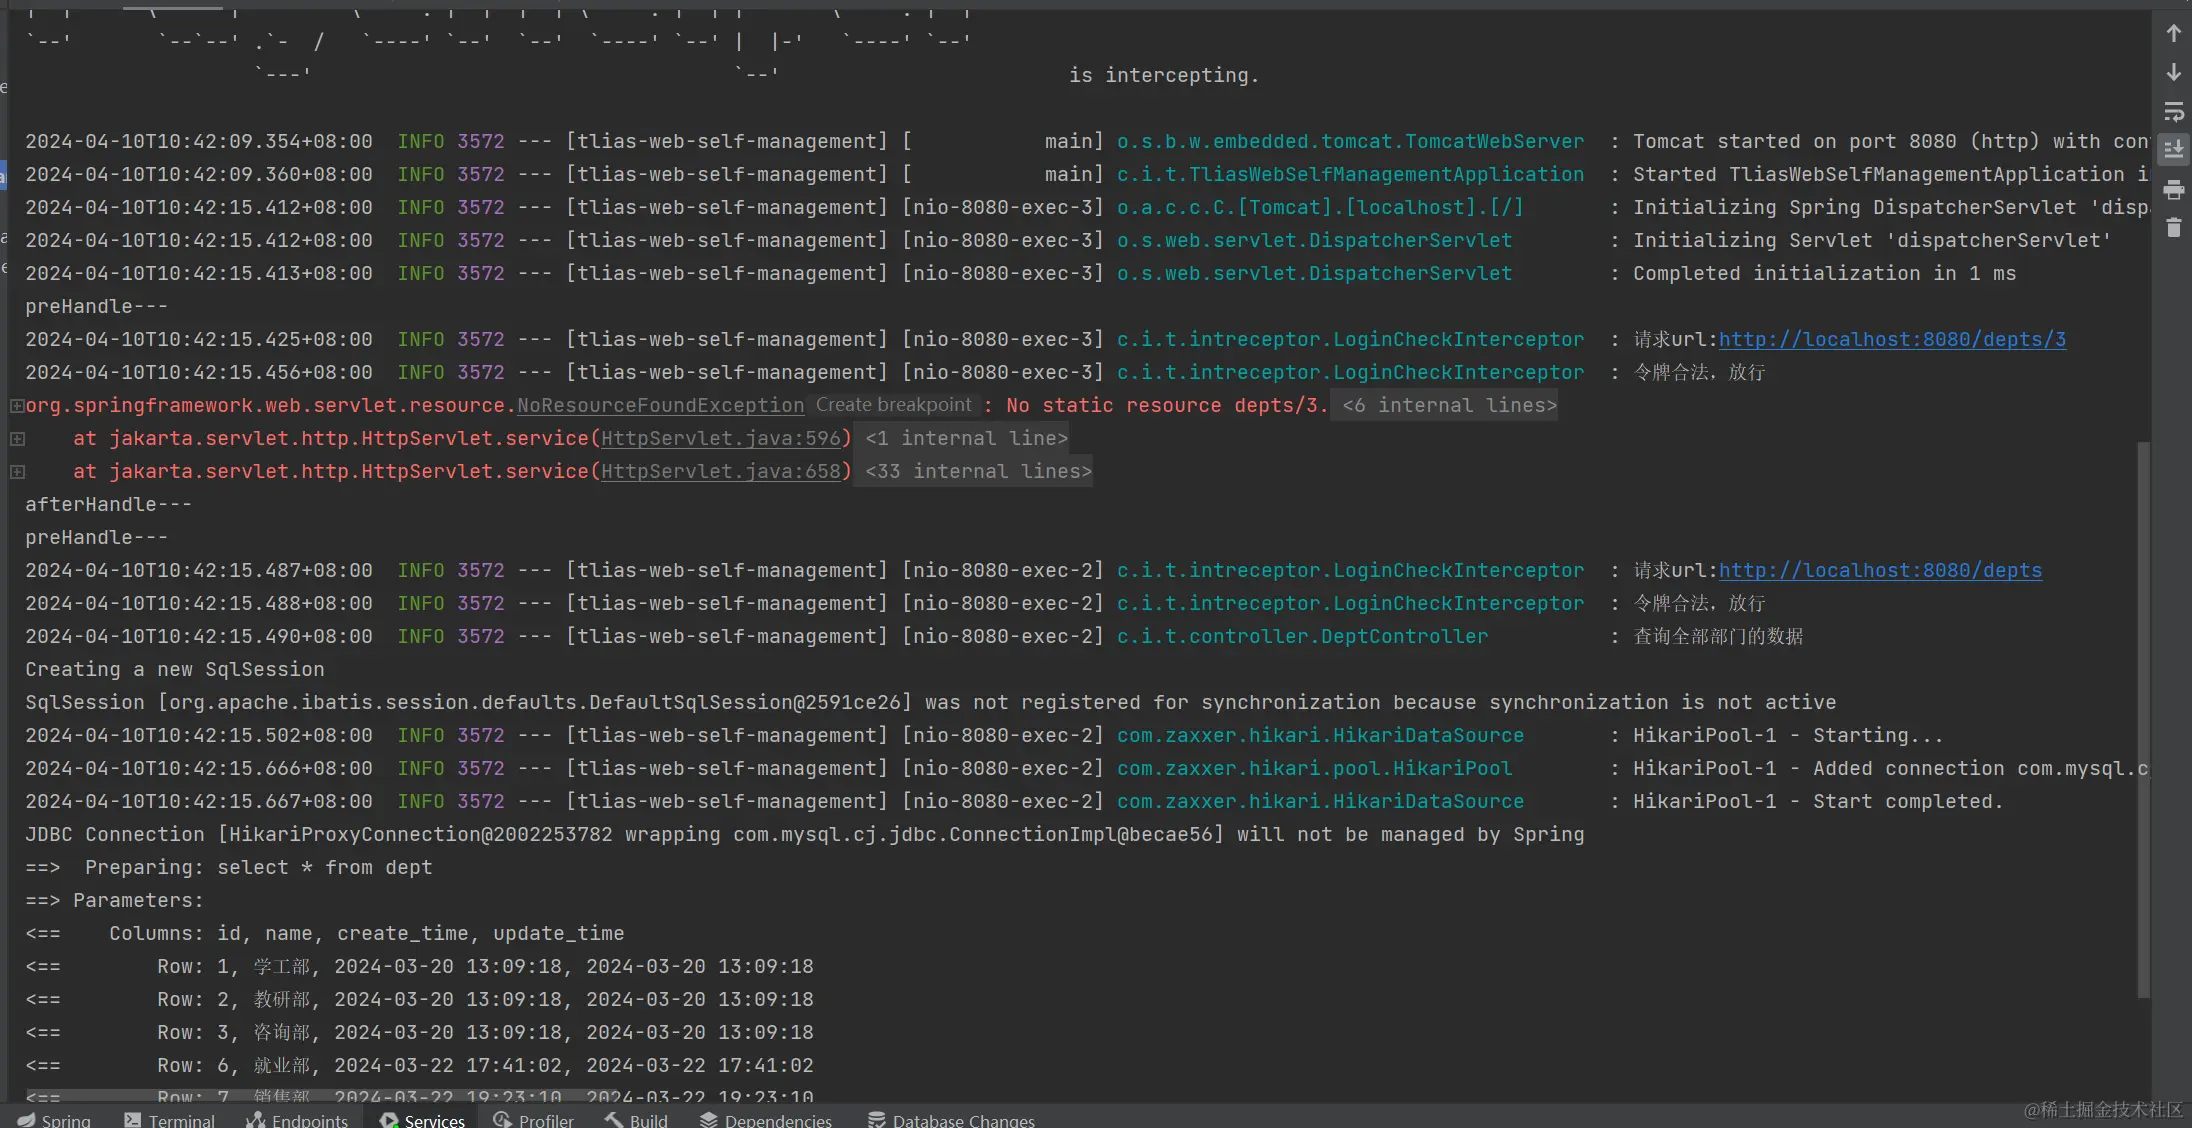Toggle Soft-Wrap for console output
The width and height of the screenshot is (2192, 1128).
pyautogui.click(x=2173, y=112)
